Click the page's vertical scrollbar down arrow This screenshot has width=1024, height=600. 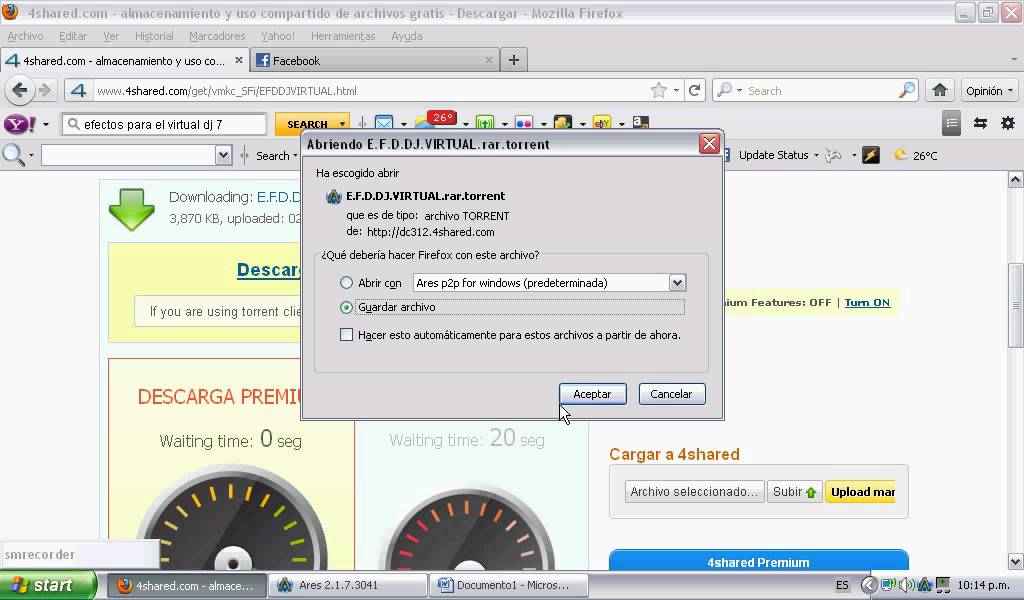[x=1015, y=561]
